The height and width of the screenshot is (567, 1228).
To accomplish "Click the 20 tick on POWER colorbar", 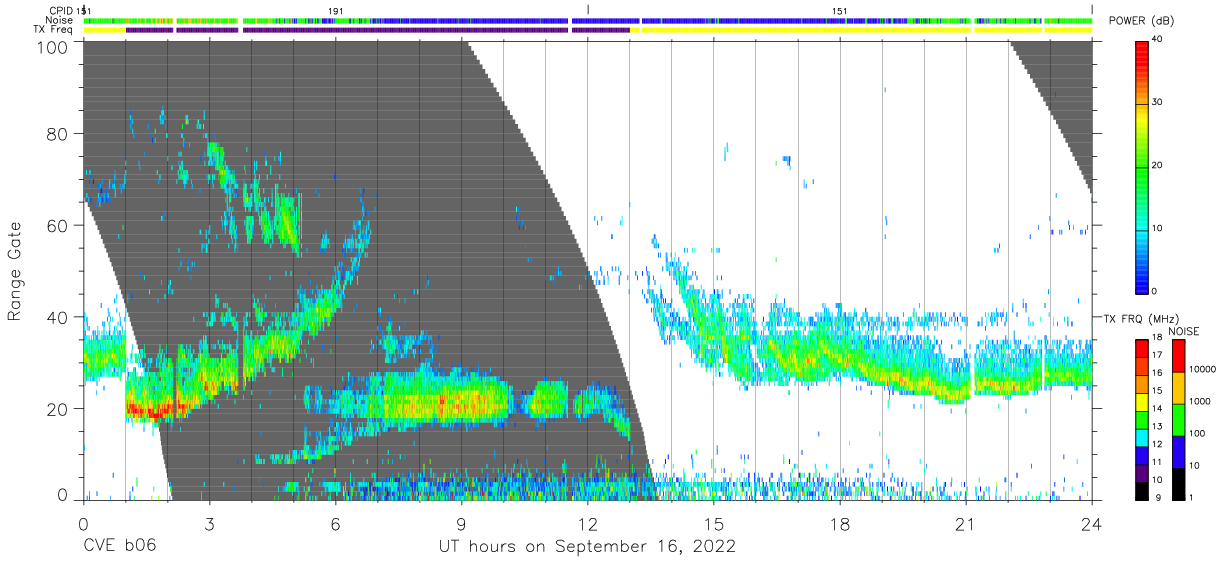I will click(x=1158, y=165).
